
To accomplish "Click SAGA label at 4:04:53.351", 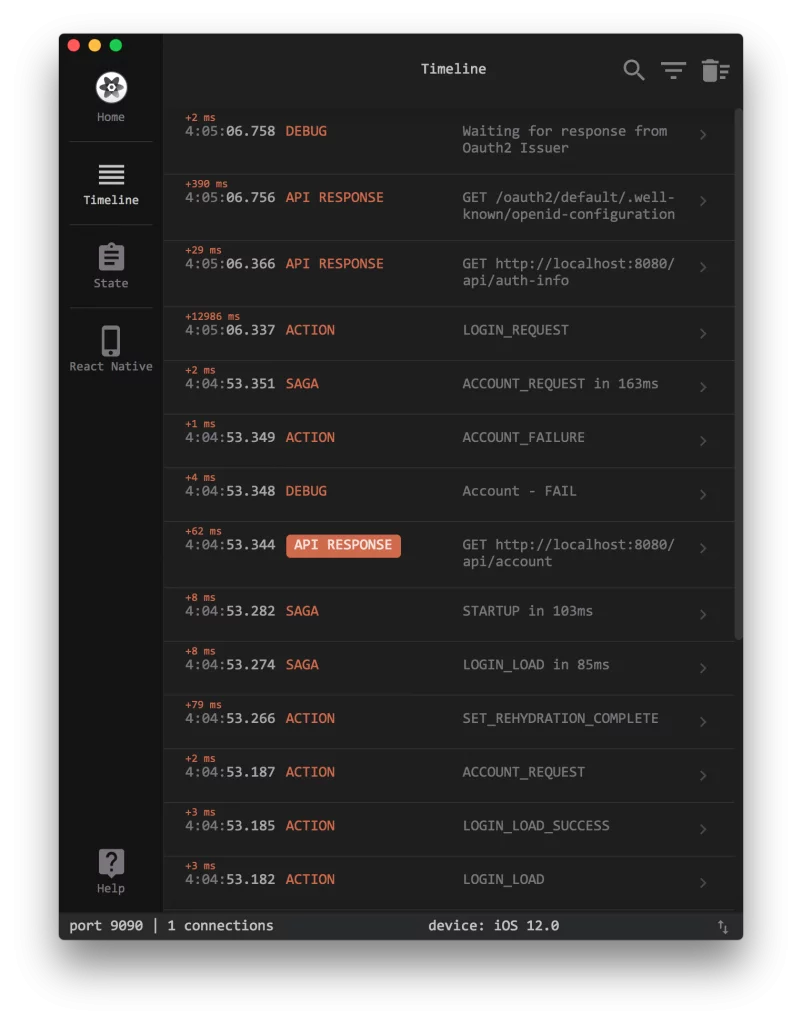I will [302, 384].
